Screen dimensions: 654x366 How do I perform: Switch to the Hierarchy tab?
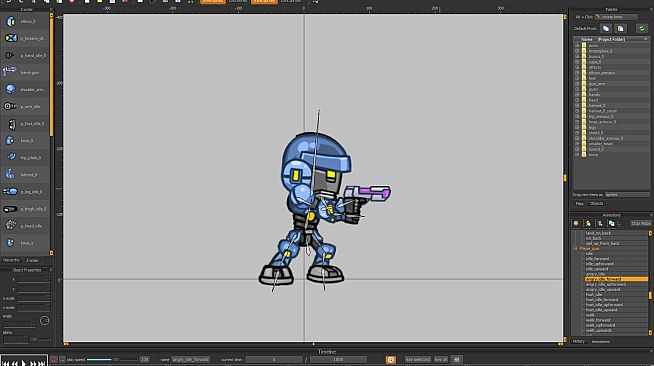point(11,260)
